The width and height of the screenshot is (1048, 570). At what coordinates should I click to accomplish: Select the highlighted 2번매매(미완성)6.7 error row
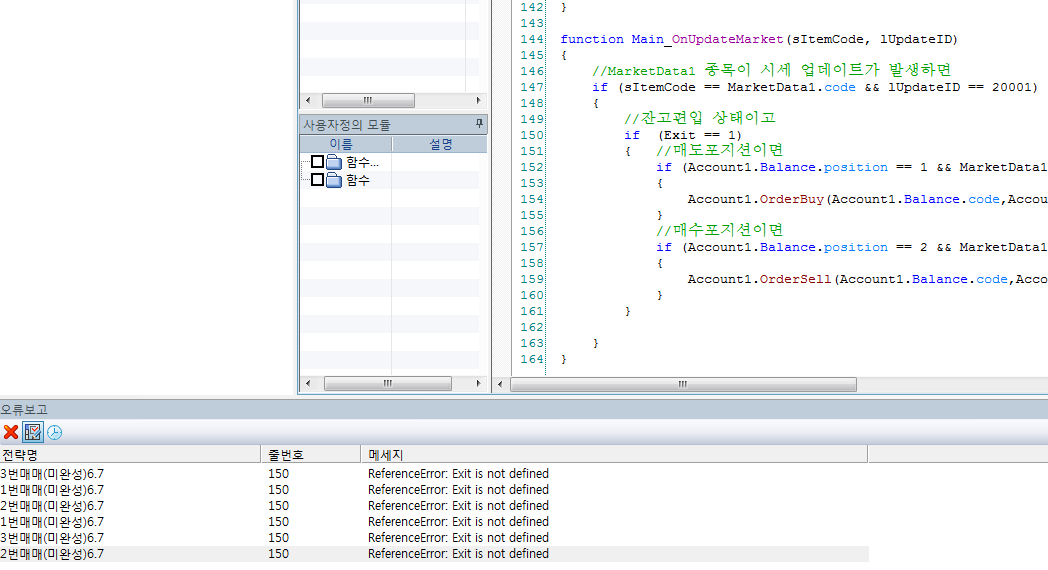[434, 554]
